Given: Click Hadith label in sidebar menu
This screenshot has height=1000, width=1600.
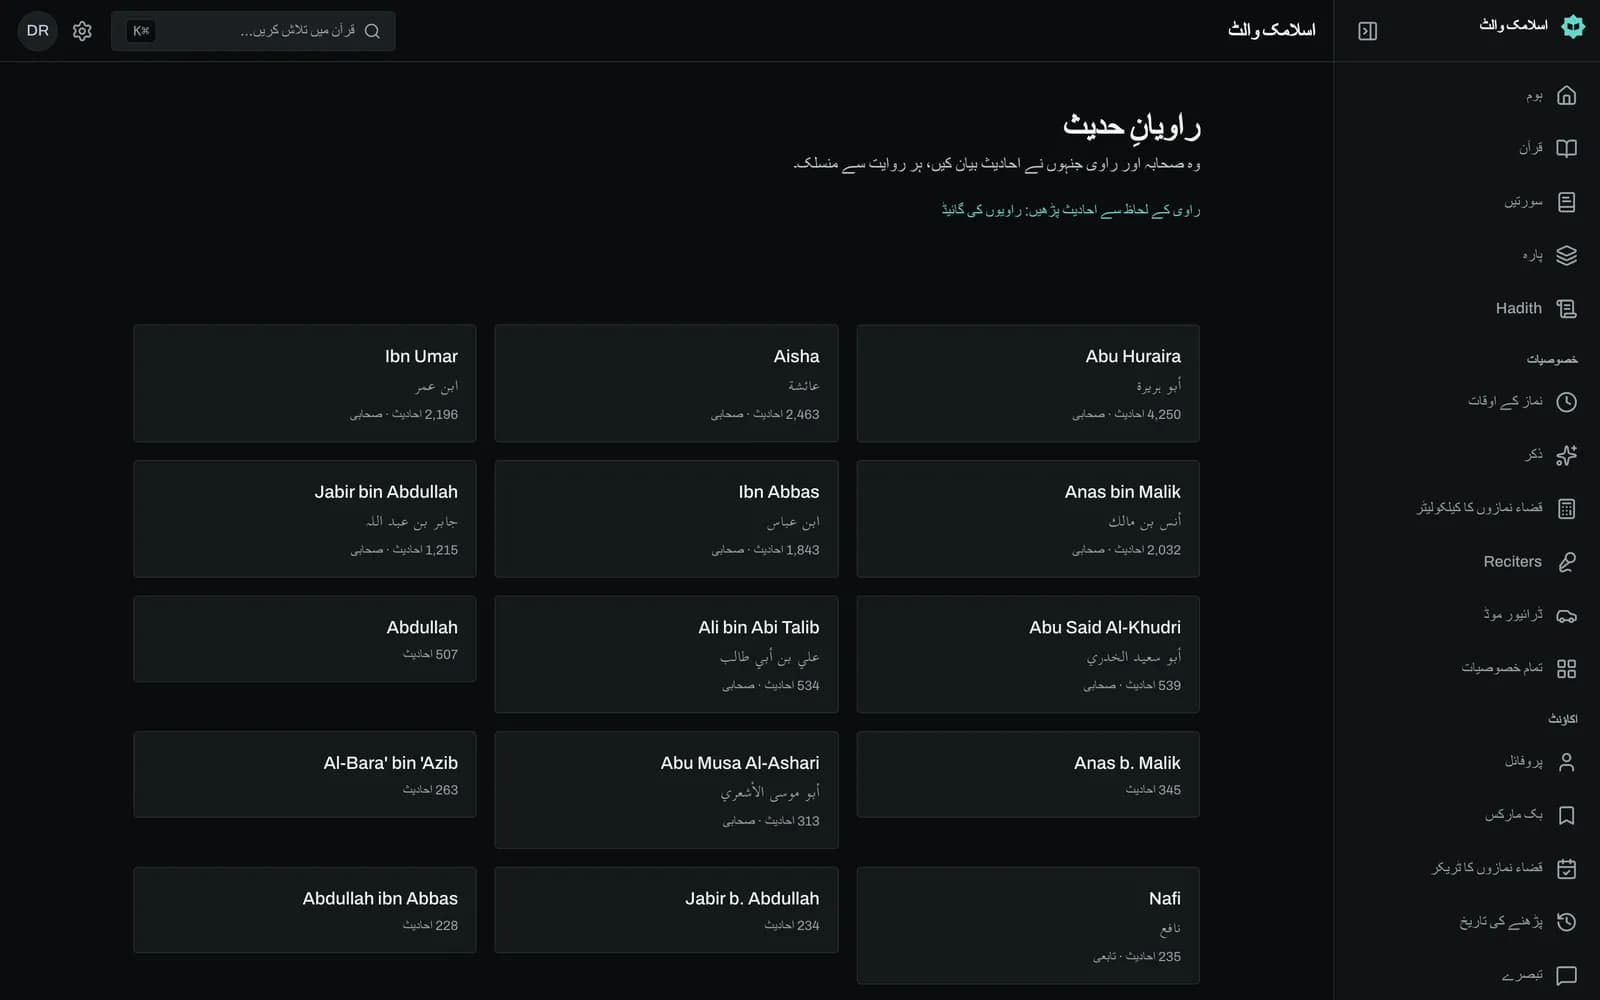Looking at the screenshot, I should (x=1518, y=308).
